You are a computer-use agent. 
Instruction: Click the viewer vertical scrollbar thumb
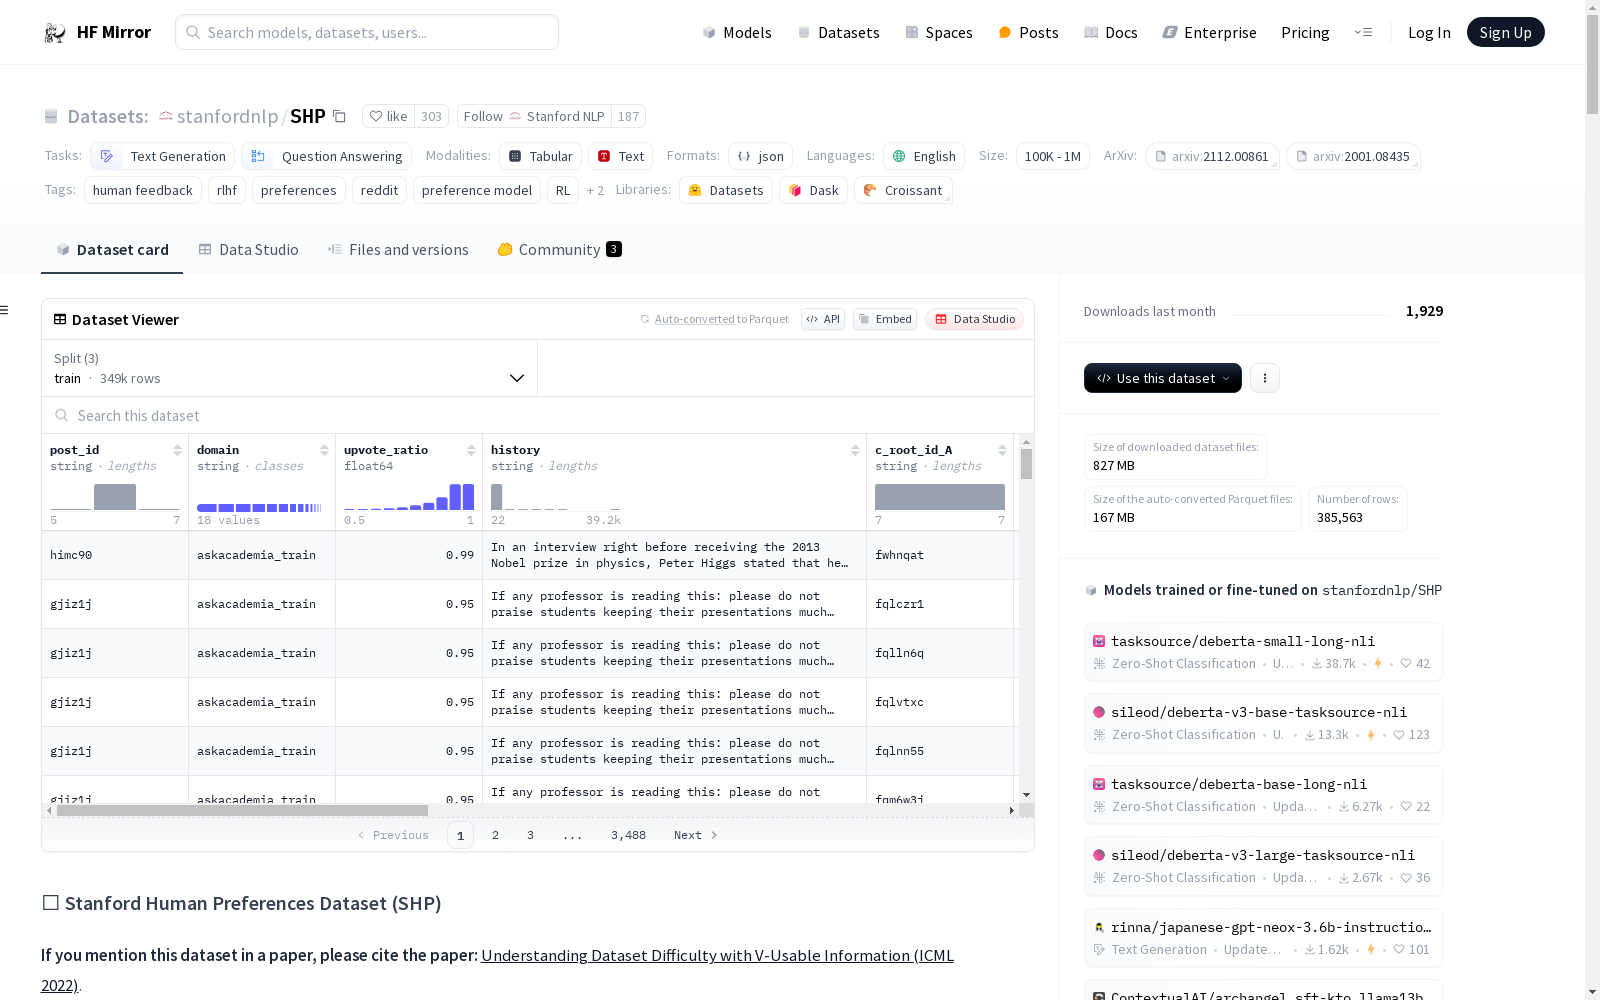click(x=1026, y=464)
